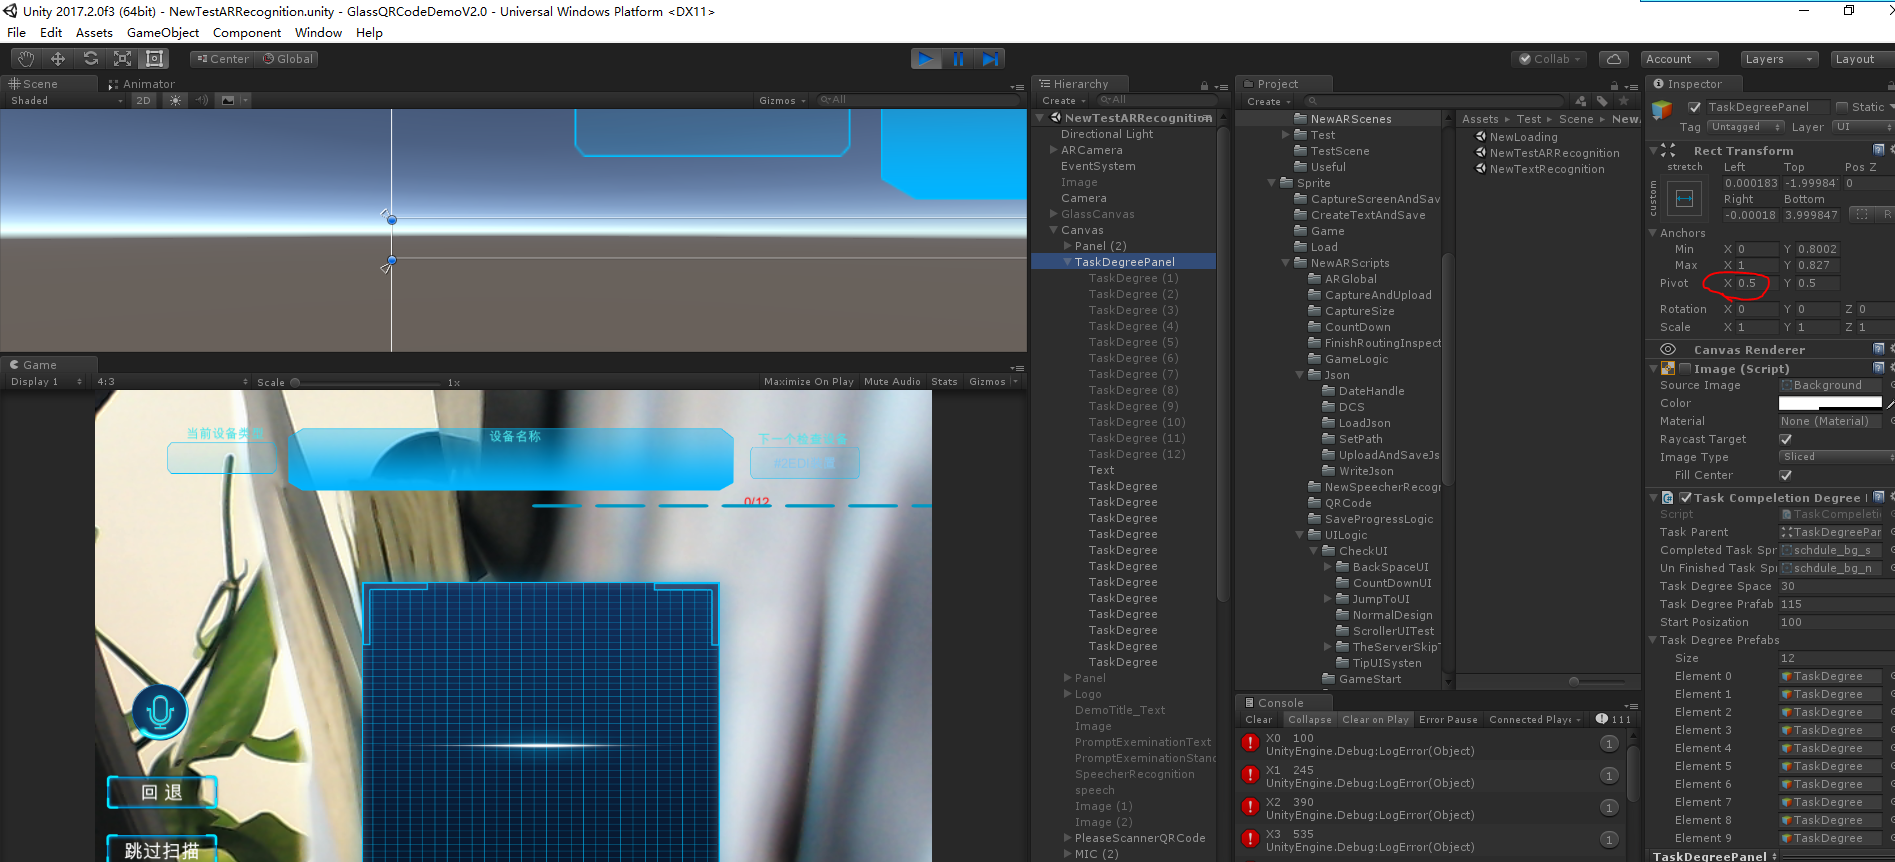1895x862 pixels.
Task: Select the Hand tool in toolbar
Action: point(26,59)
